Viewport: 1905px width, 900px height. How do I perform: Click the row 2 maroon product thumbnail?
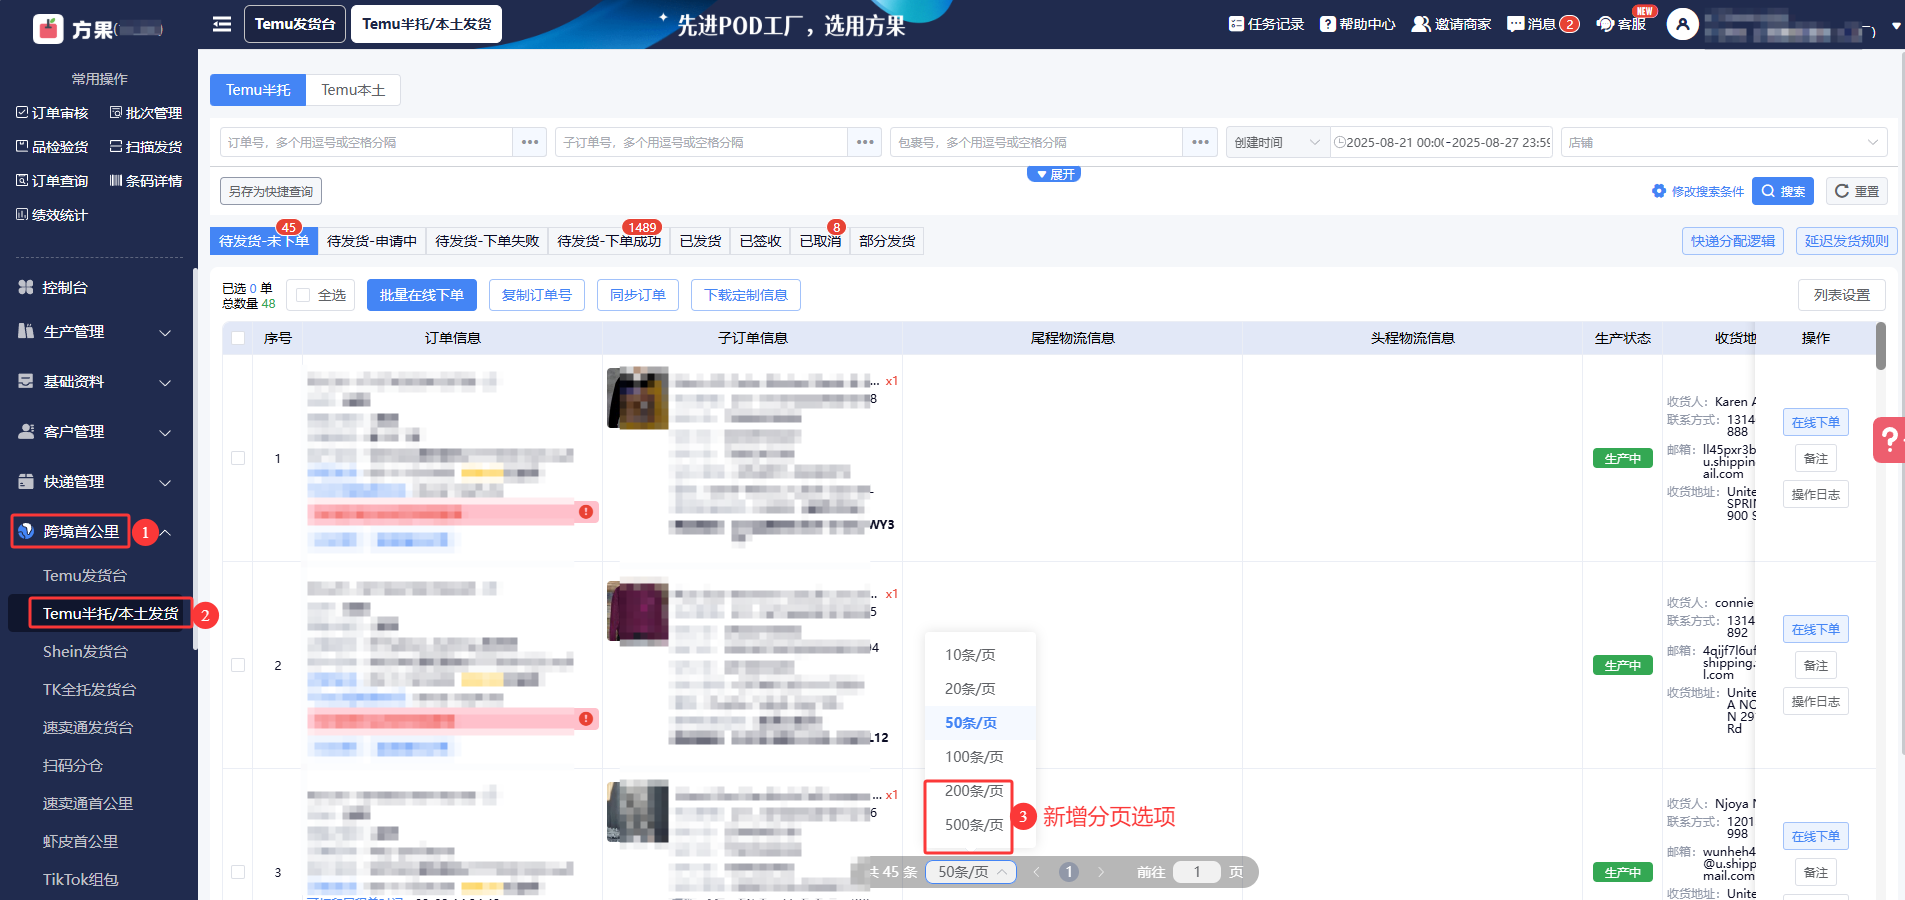[x=637, y=612]
